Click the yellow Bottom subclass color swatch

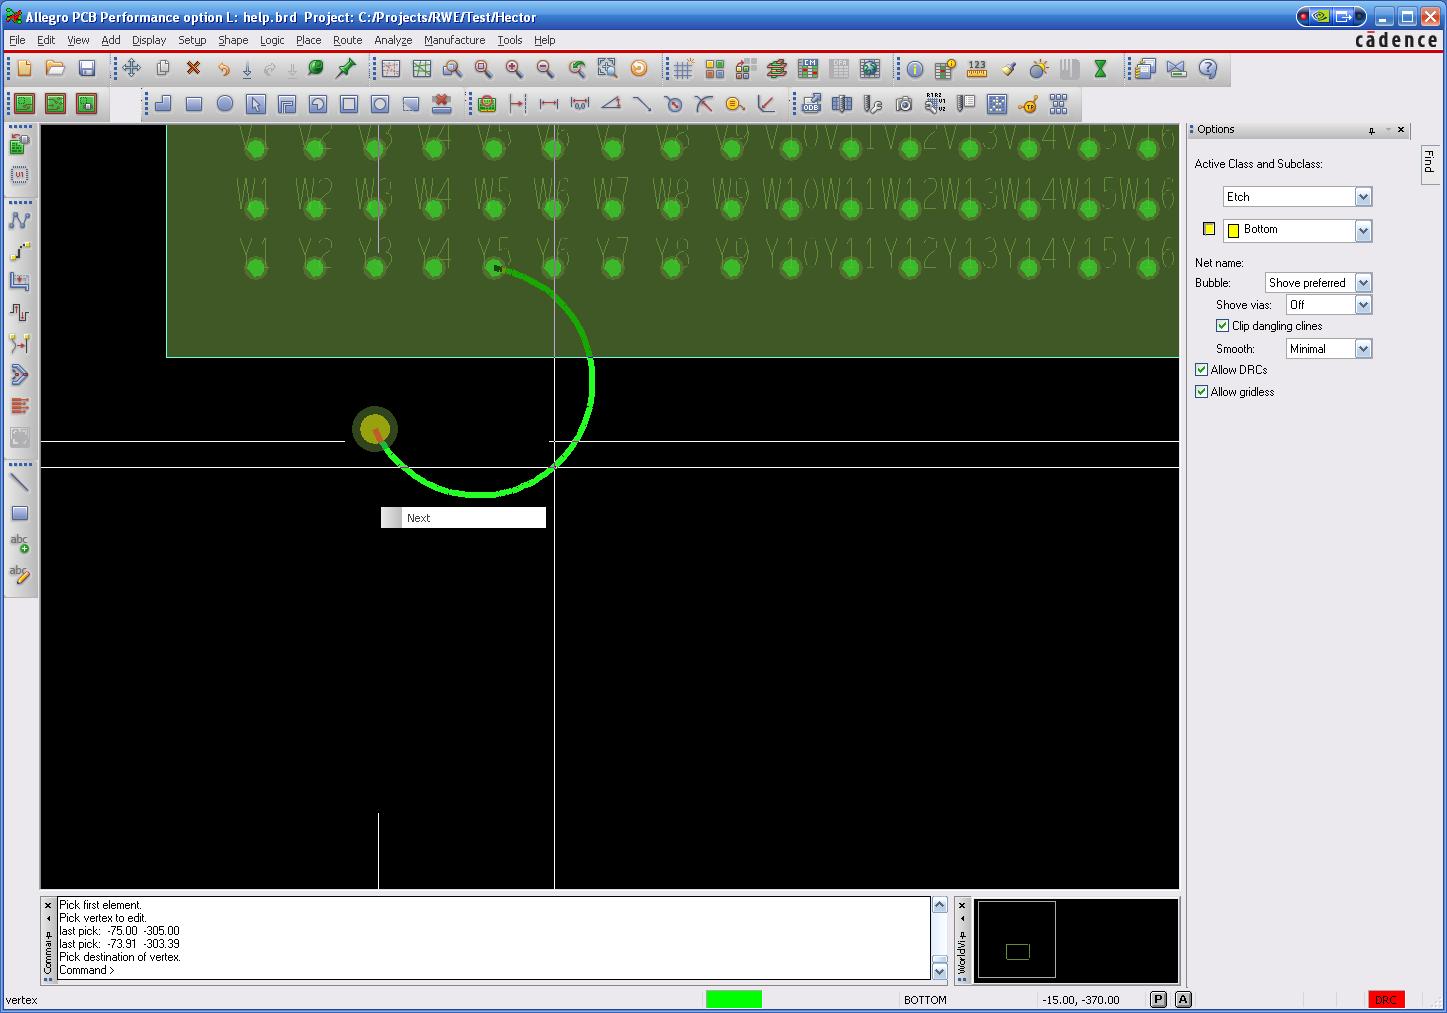(1209, 230)
